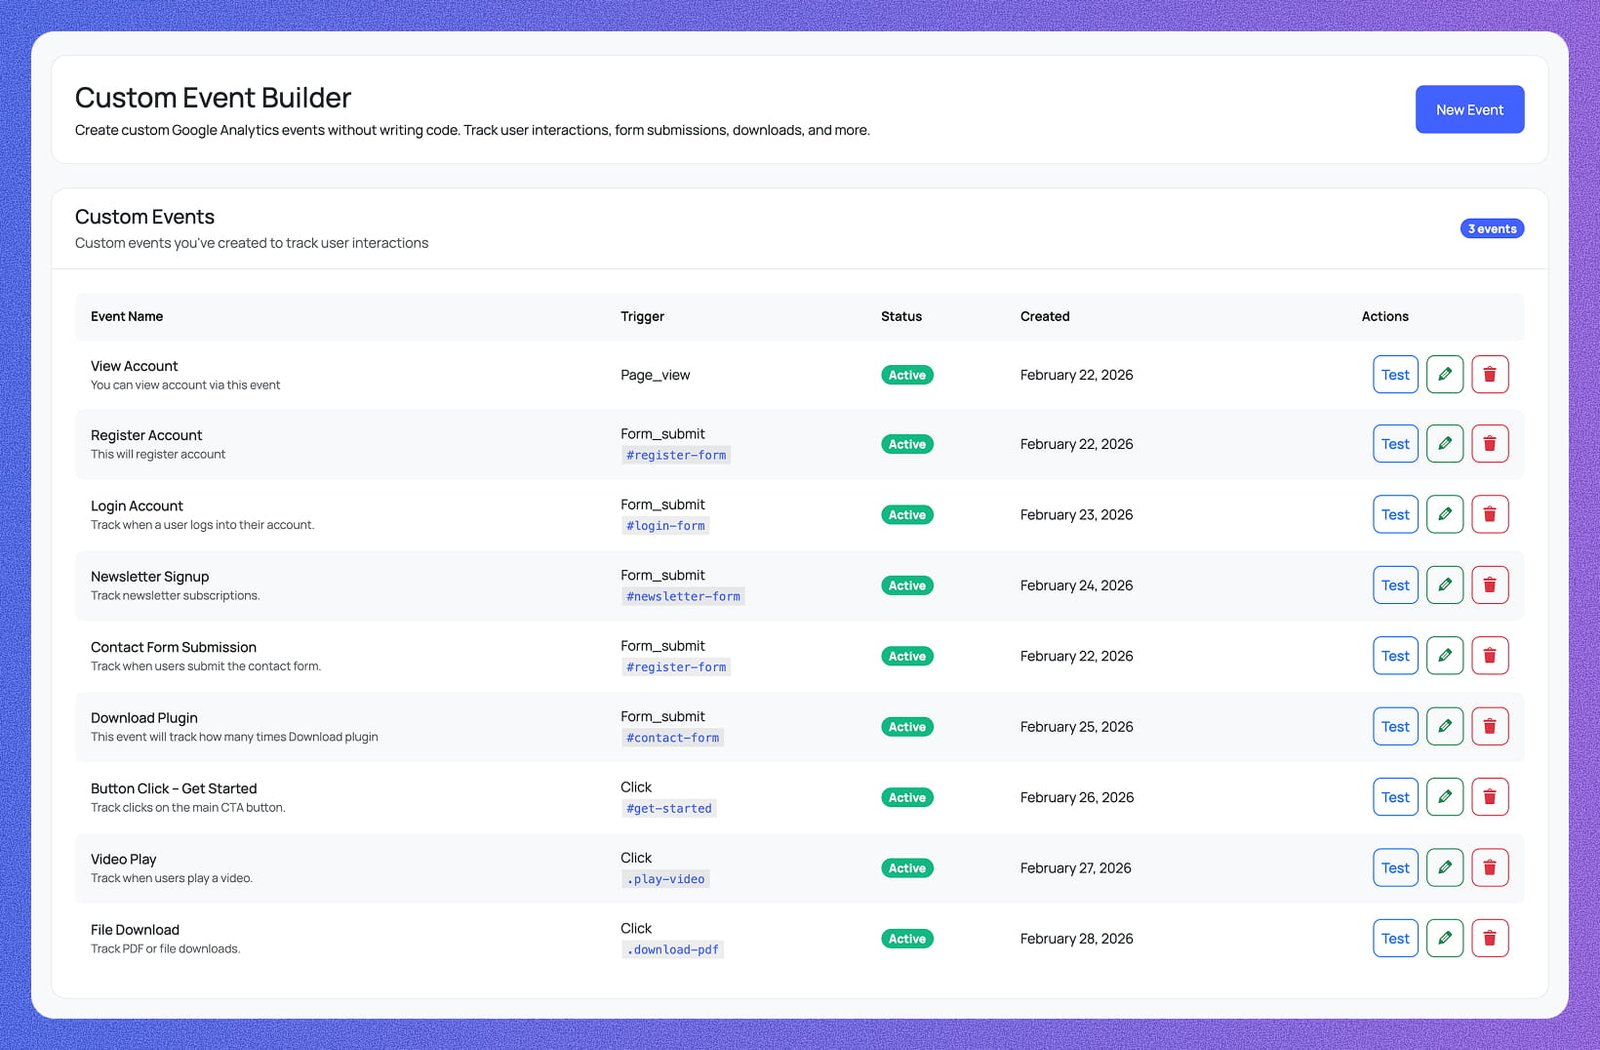Select the #register-form trigger chip

(675, 455)
